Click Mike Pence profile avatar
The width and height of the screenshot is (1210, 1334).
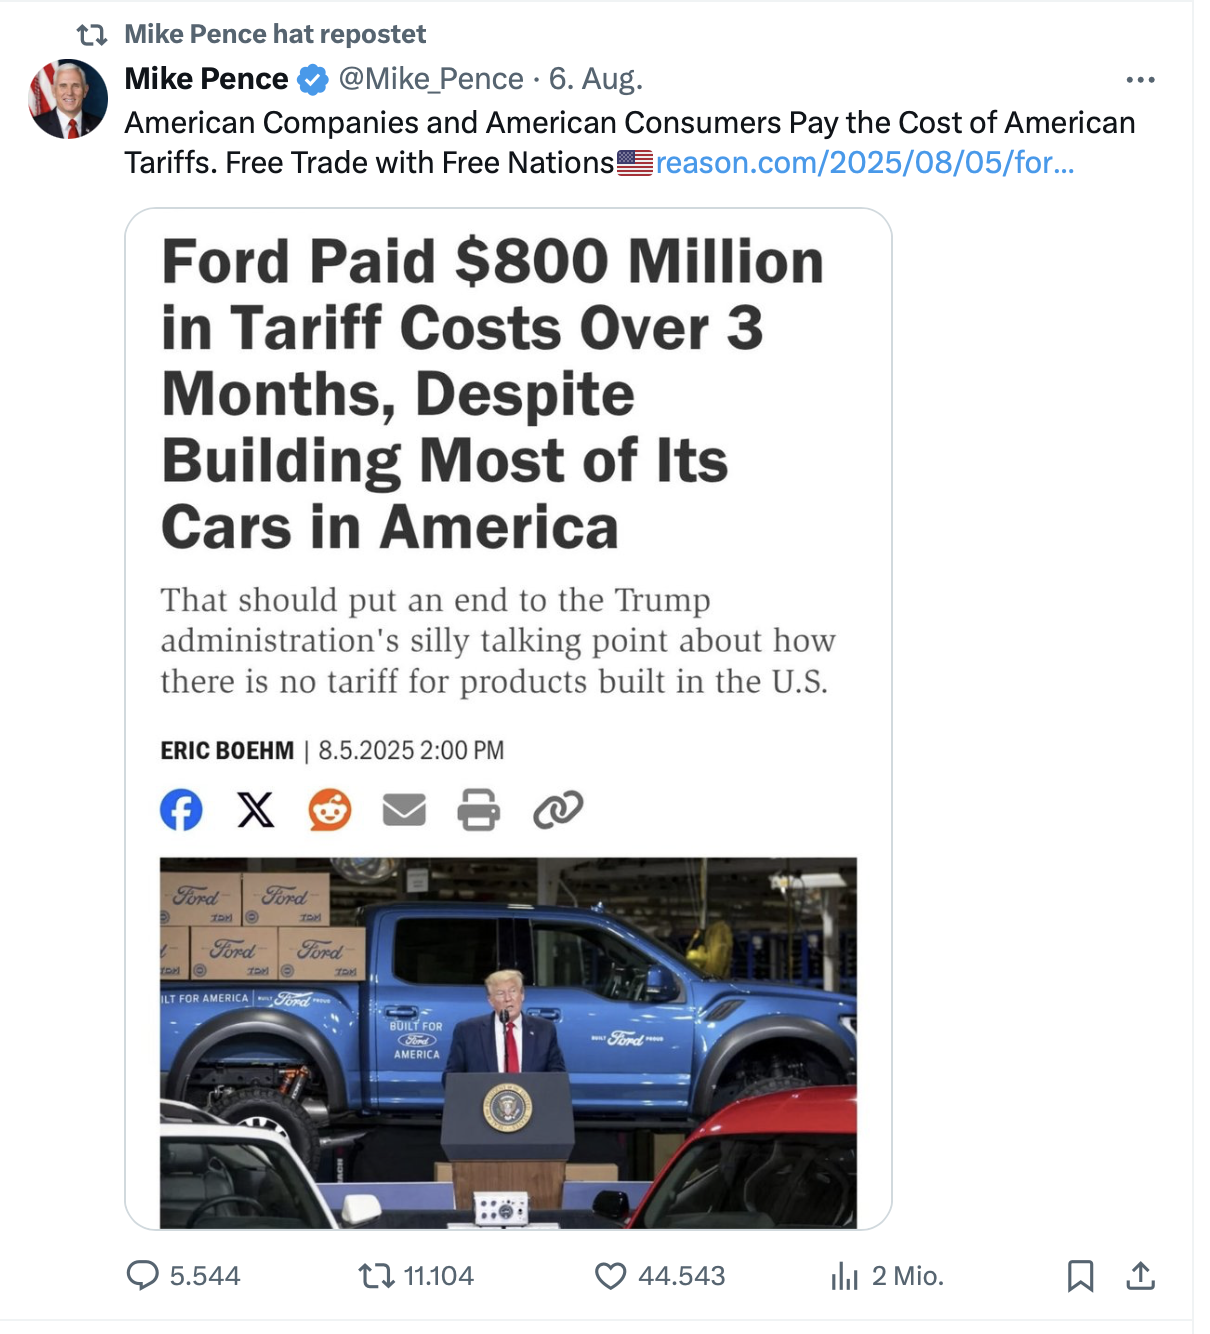point(68,98)
